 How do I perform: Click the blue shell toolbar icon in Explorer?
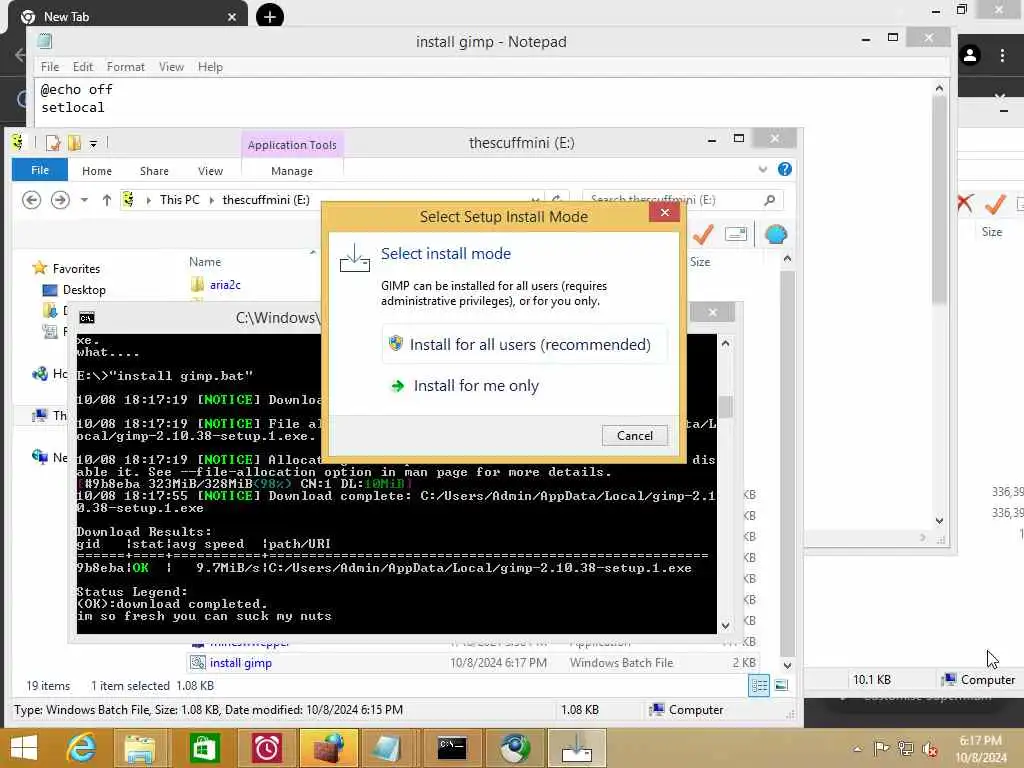[x=776, y=234]
